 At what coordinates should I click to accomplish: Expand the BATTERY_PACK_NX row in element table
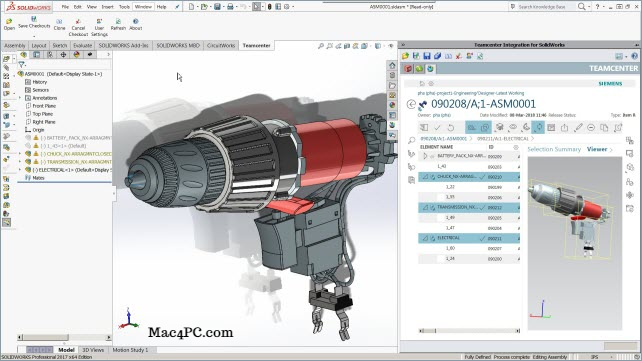tap(425, 156)
